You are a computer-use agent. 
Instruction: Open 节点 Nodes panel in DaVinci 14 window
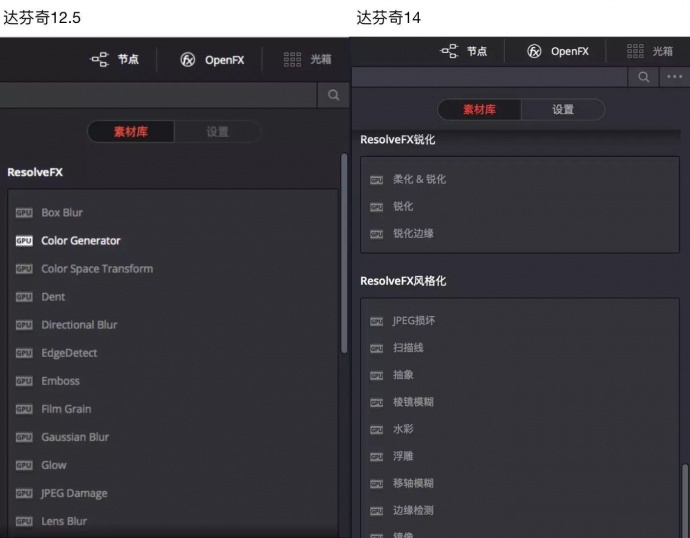(463, 51)
